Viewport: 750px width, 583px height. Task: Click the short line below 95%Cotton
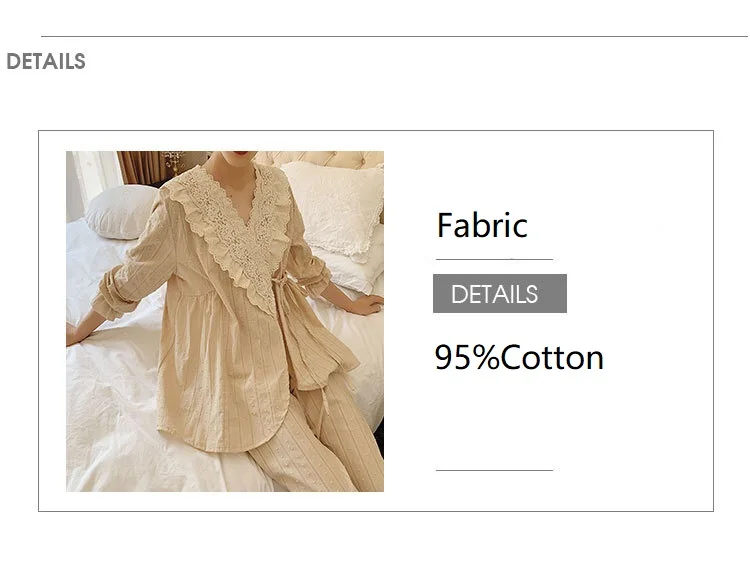point(494,470)
